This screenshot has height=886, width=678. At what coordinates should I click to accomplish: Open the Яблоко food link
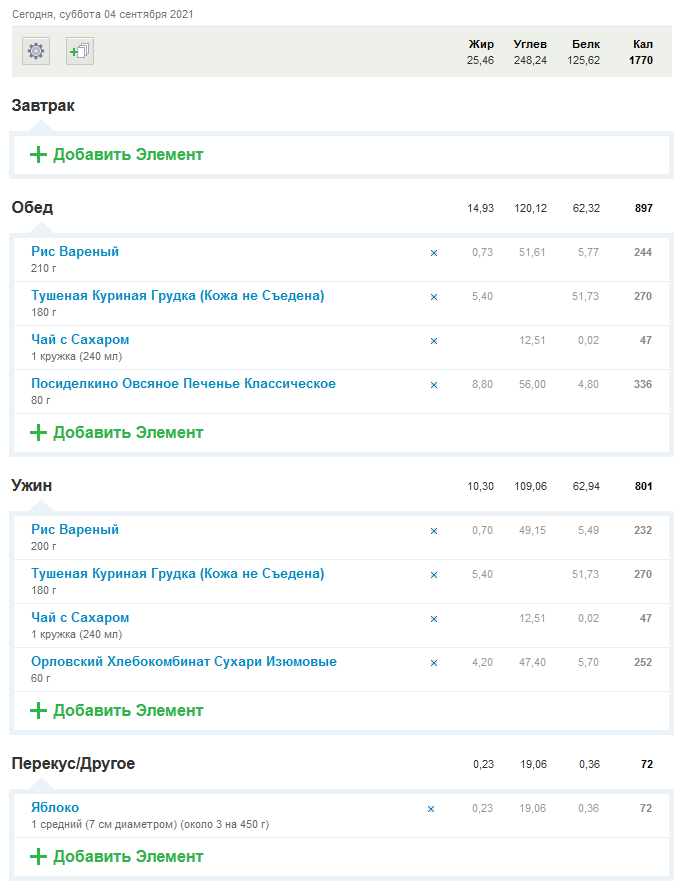pyautogui.click(x=55, y=807)
